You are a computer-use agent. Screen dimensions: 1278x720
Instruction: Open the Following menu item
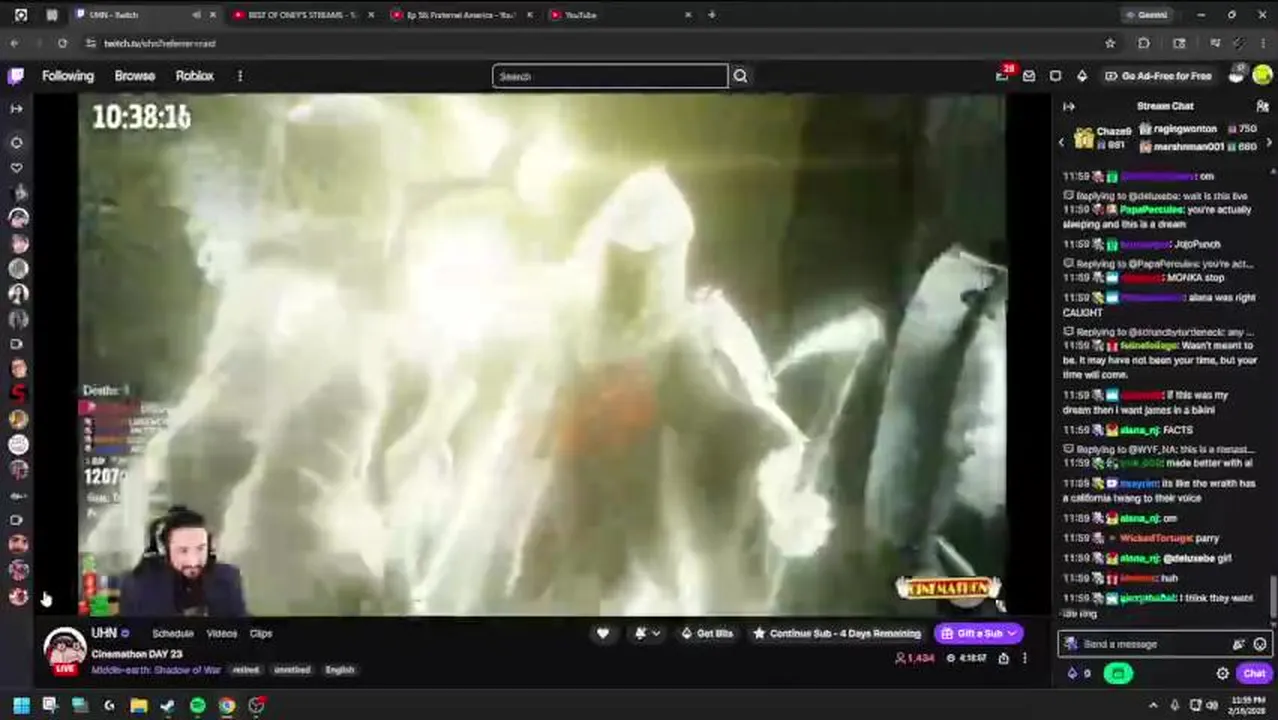click(x=68, y=76)
